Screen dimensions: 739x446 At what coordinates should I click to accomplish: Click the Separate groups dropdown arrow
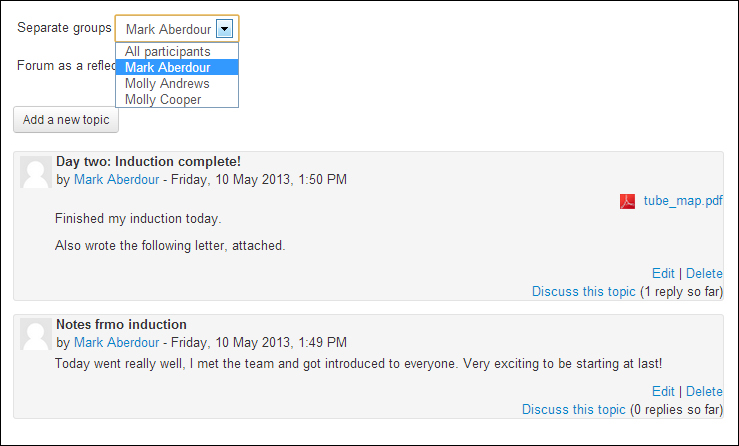click(225, 29)
